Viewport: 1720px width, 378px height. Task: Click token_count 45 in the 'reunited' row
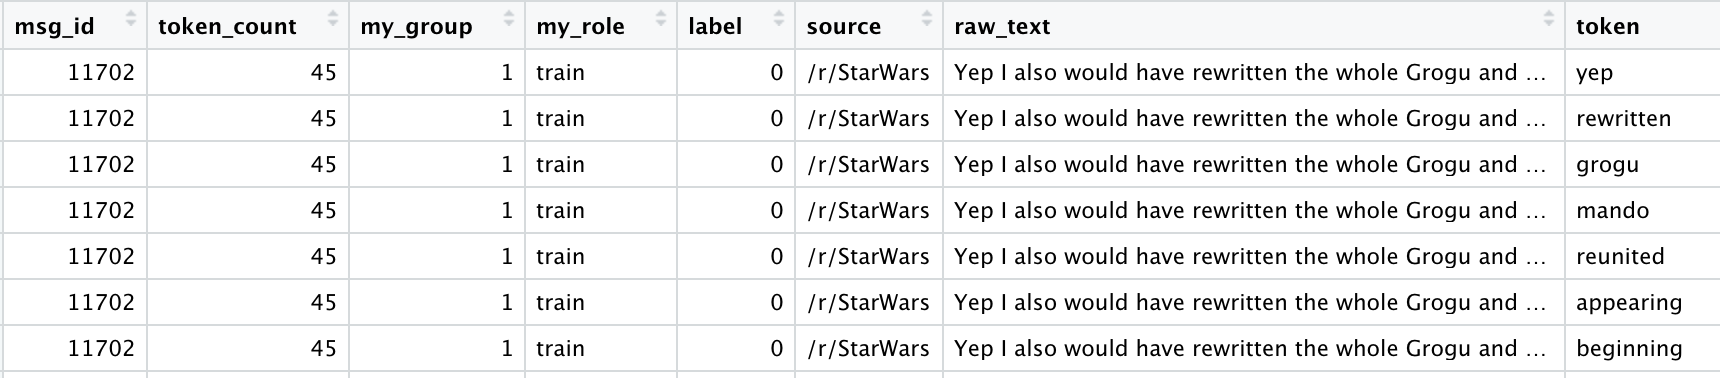point(323,257)
